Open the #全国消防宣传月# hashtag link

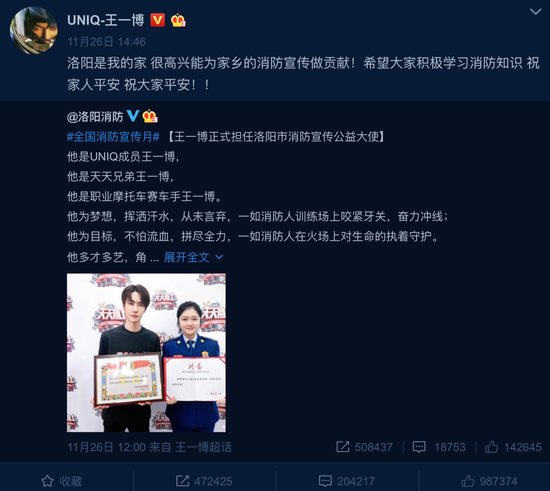pos(113,136)
